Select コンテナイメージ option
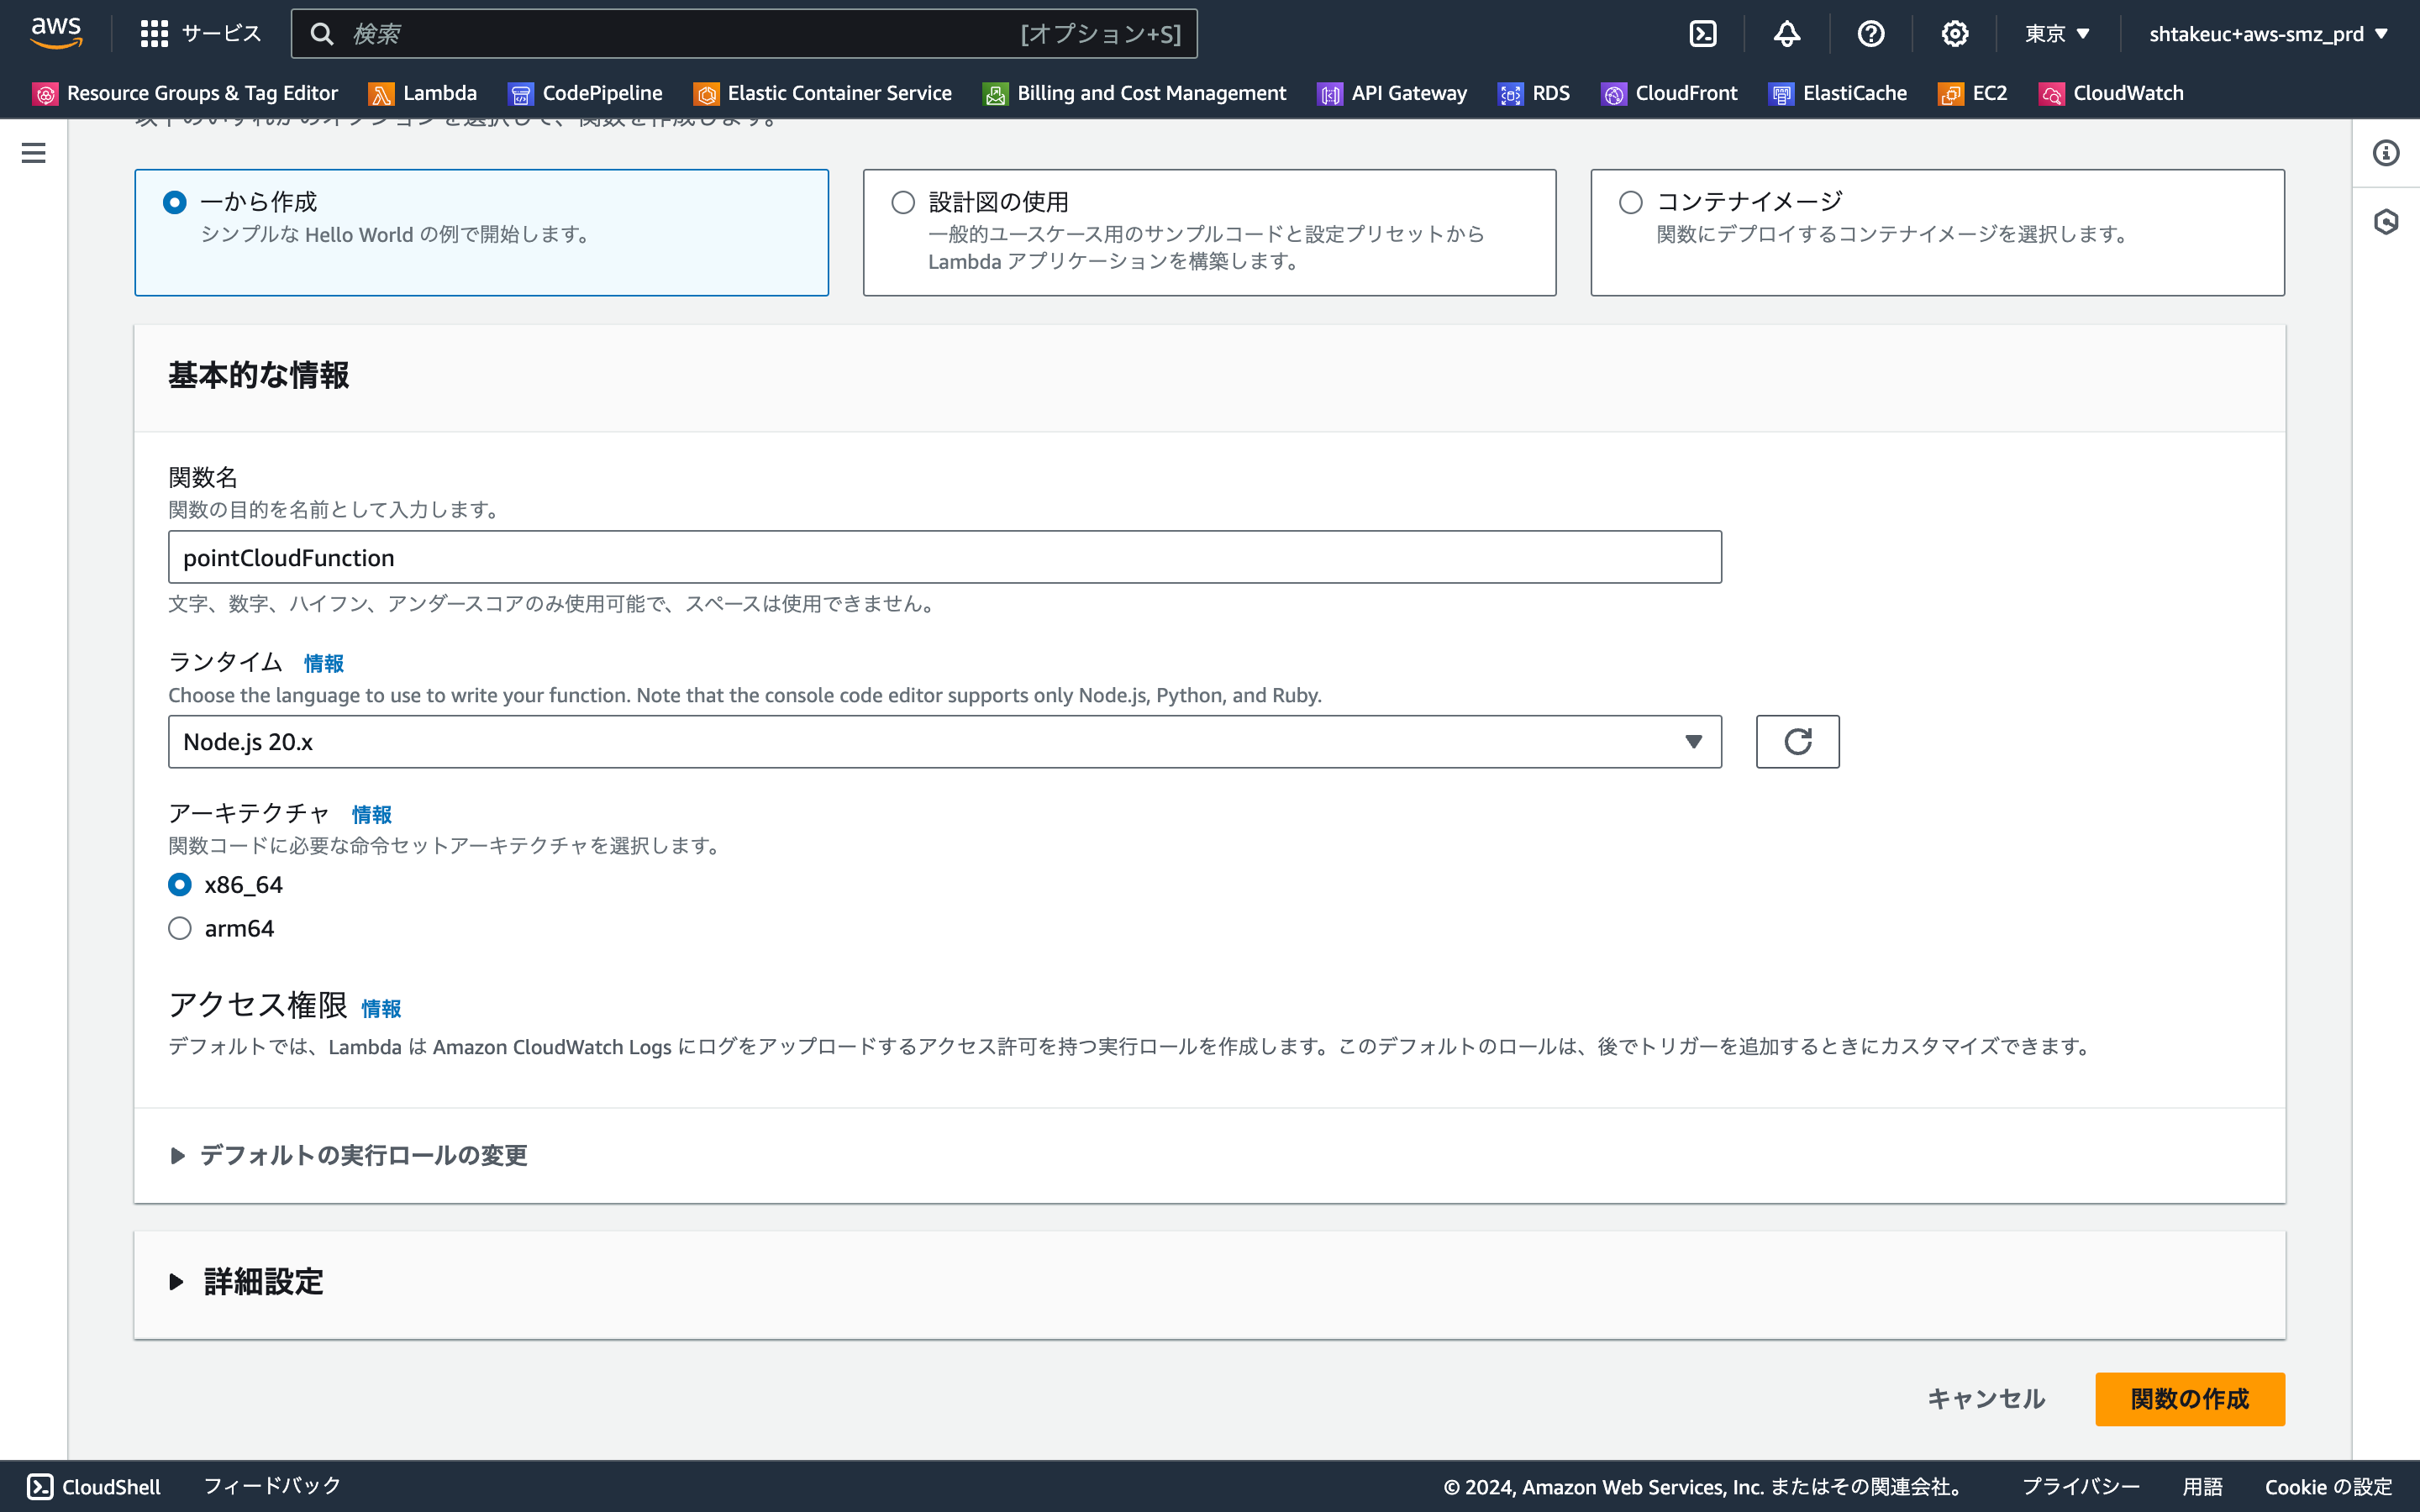Image resolution: width=2420 pixels, height=1512 pixels. coord(1630,201)
